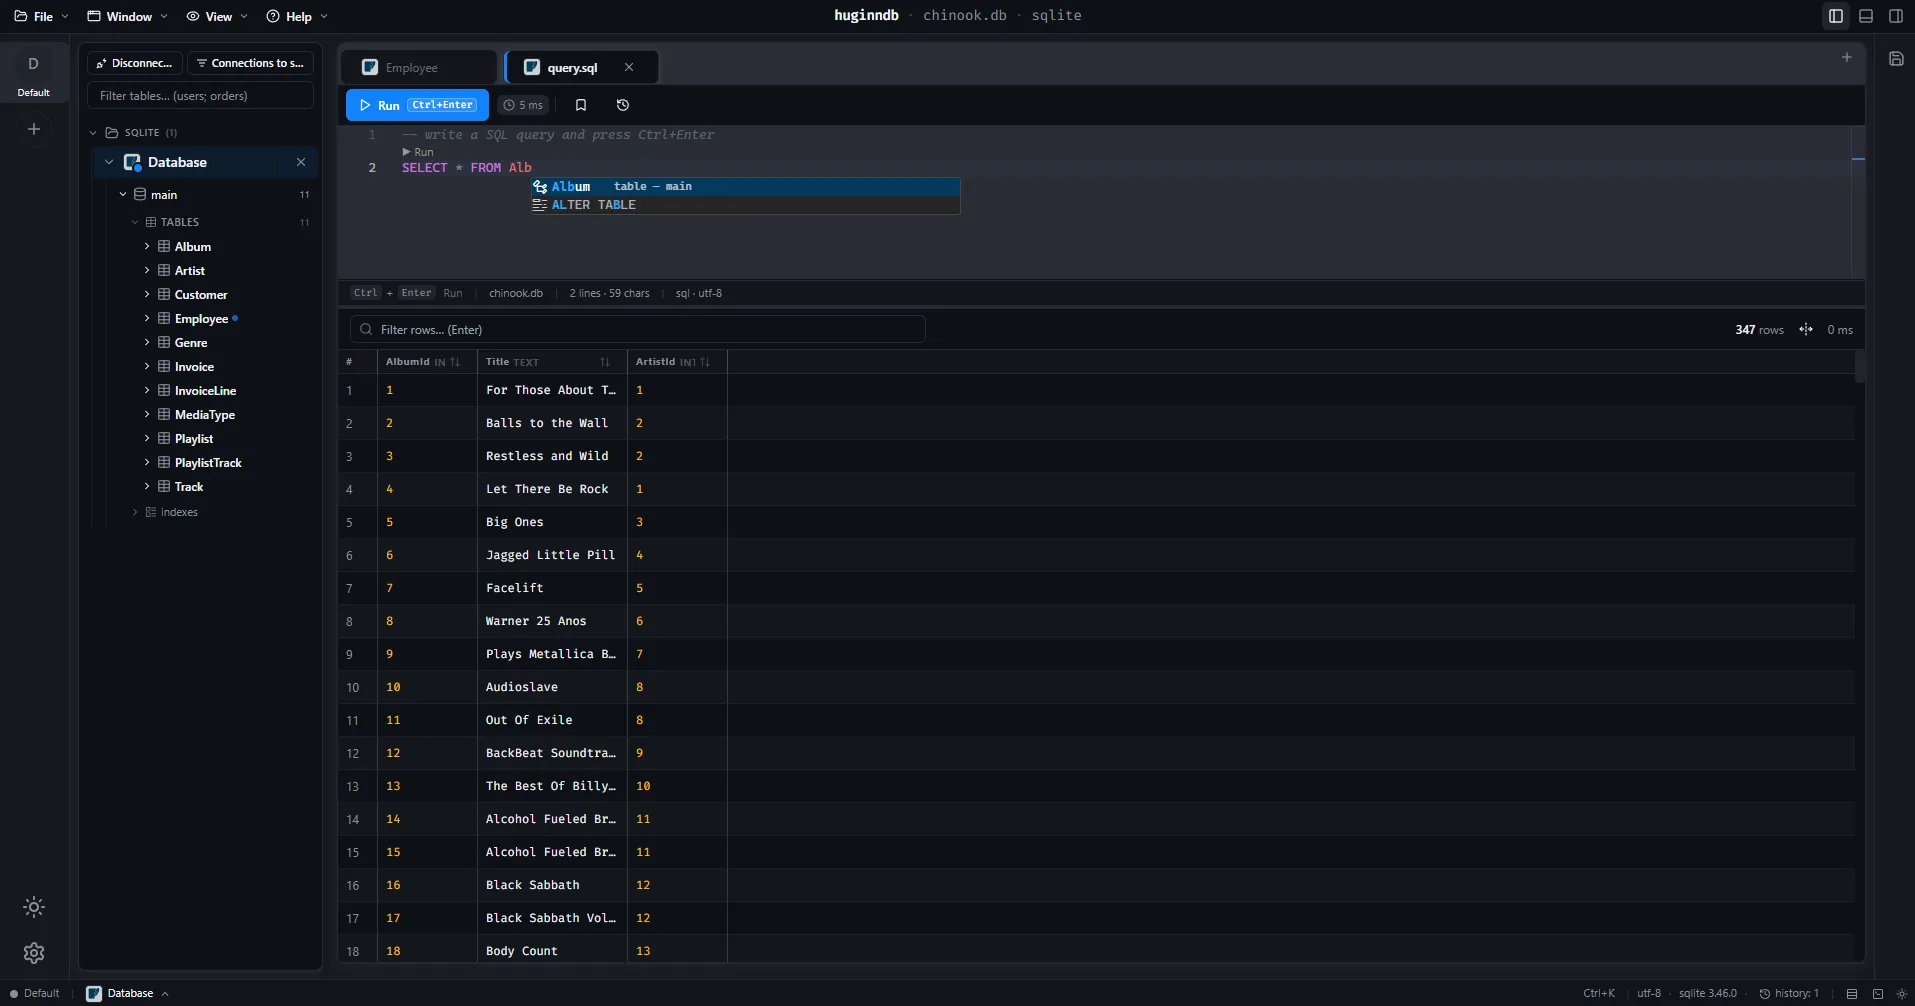The image size is (1915, 1006).
Task: Click the Ctrl+K command palette hint
Action: (x=1599, y=993)
